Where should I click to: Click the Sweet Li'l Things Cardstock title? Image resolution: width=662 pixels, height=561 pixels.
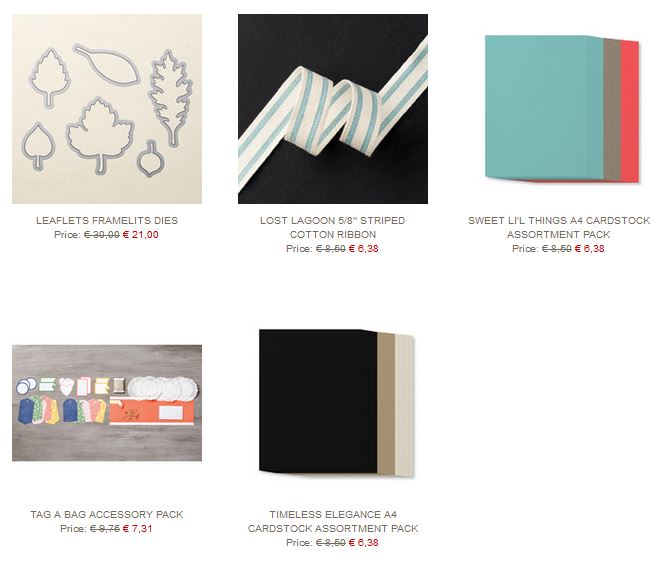coord(559,227)
